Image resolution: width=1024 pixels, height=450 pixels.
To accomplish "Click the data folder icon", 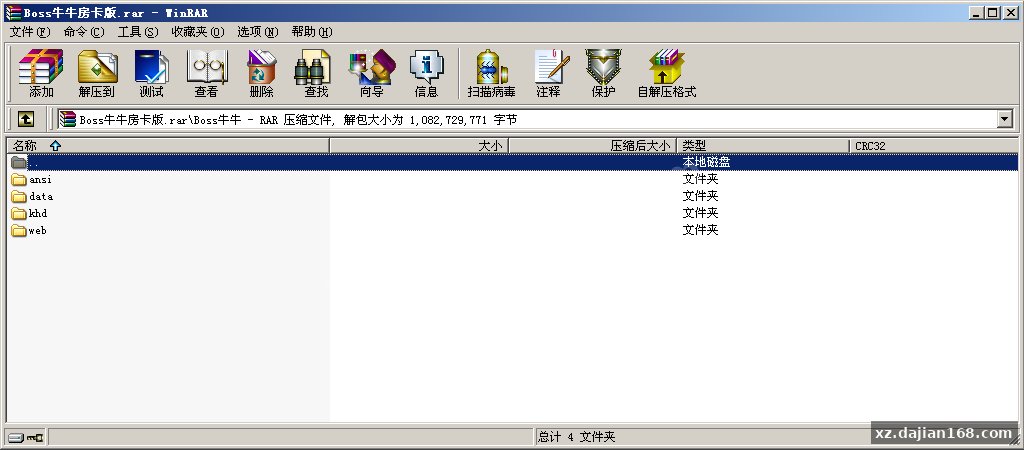I will coord(18,196).
